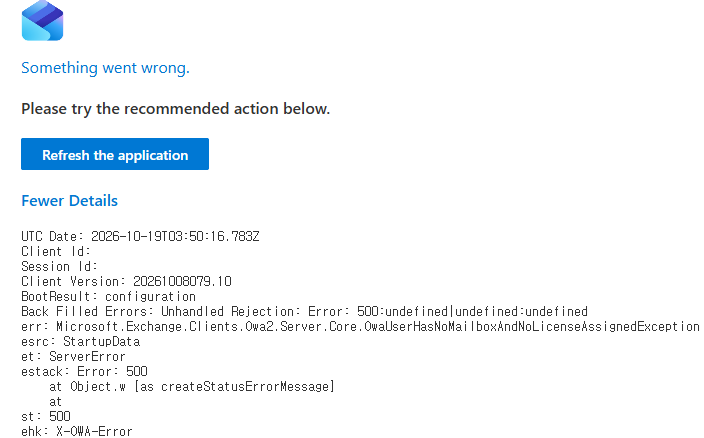The width and height of the screenshot is (704, 438).
Task: Select the UTC Date timestamp line
Action: (140, 237)
